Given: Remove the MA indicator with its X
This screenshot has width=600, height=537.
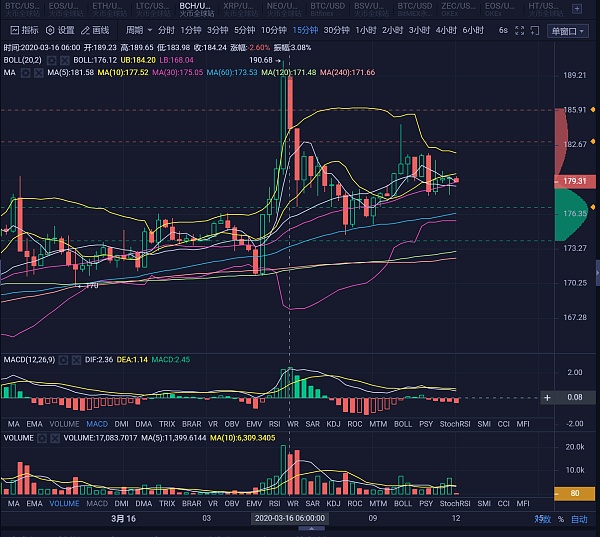Looking at the screenshot, I should (x=38, y=72).
